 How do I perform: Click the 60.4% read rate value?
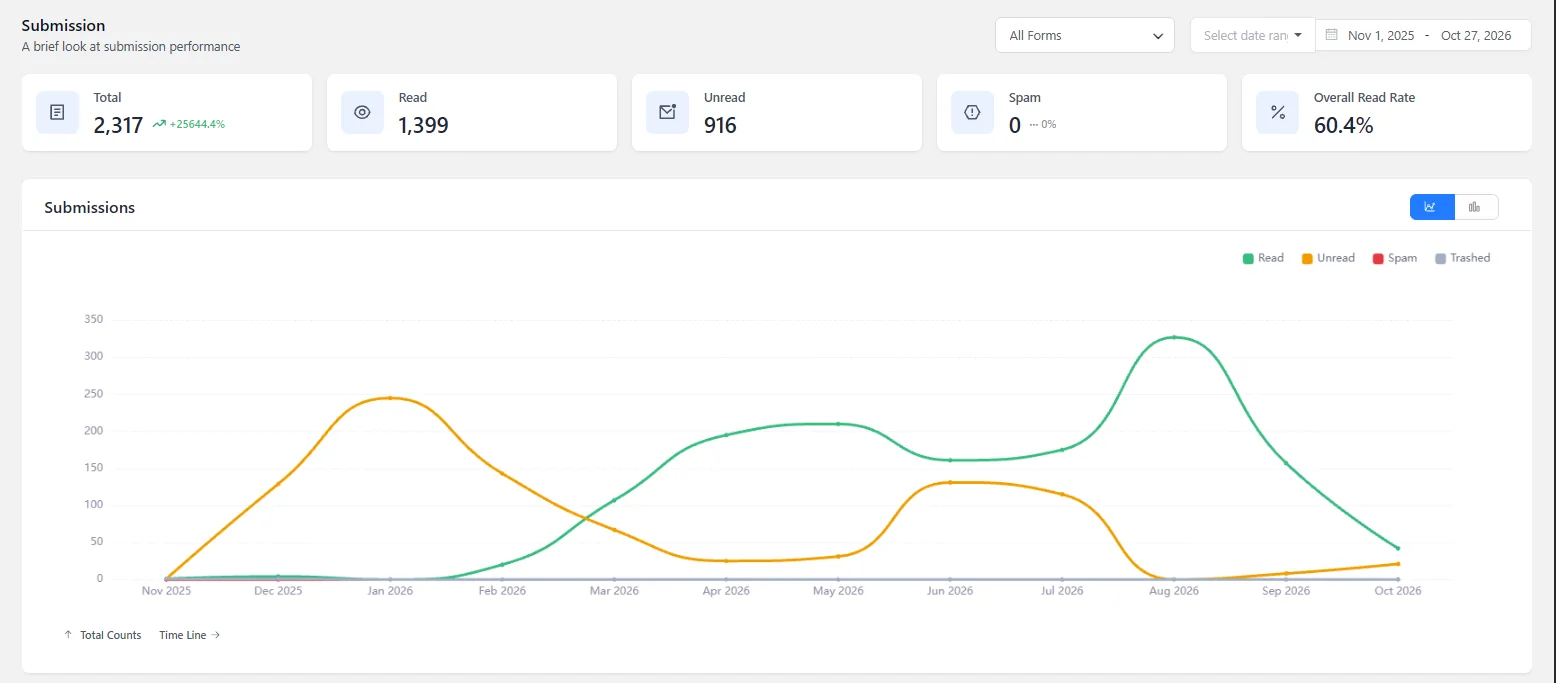pyautogui.click(x=1343, y=125)
